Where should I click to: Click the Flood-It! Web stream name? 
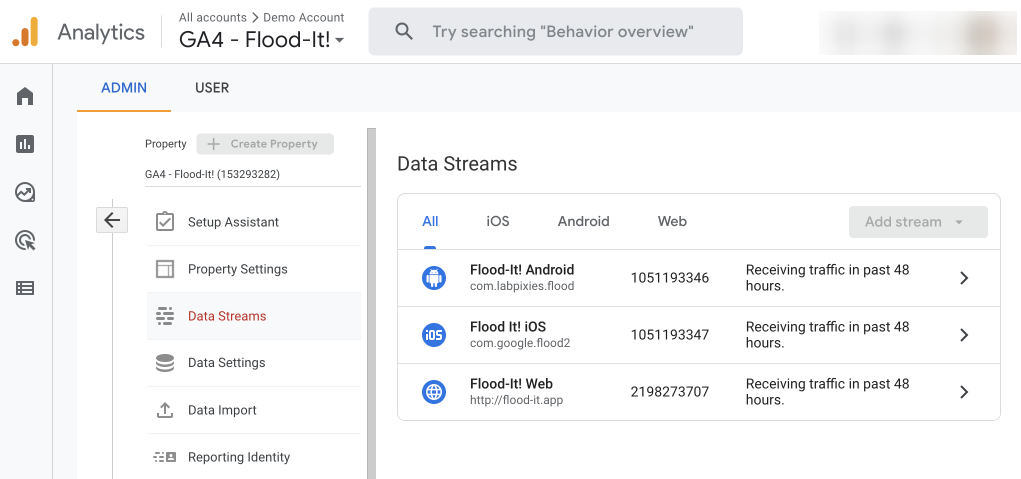pos(511,383)
